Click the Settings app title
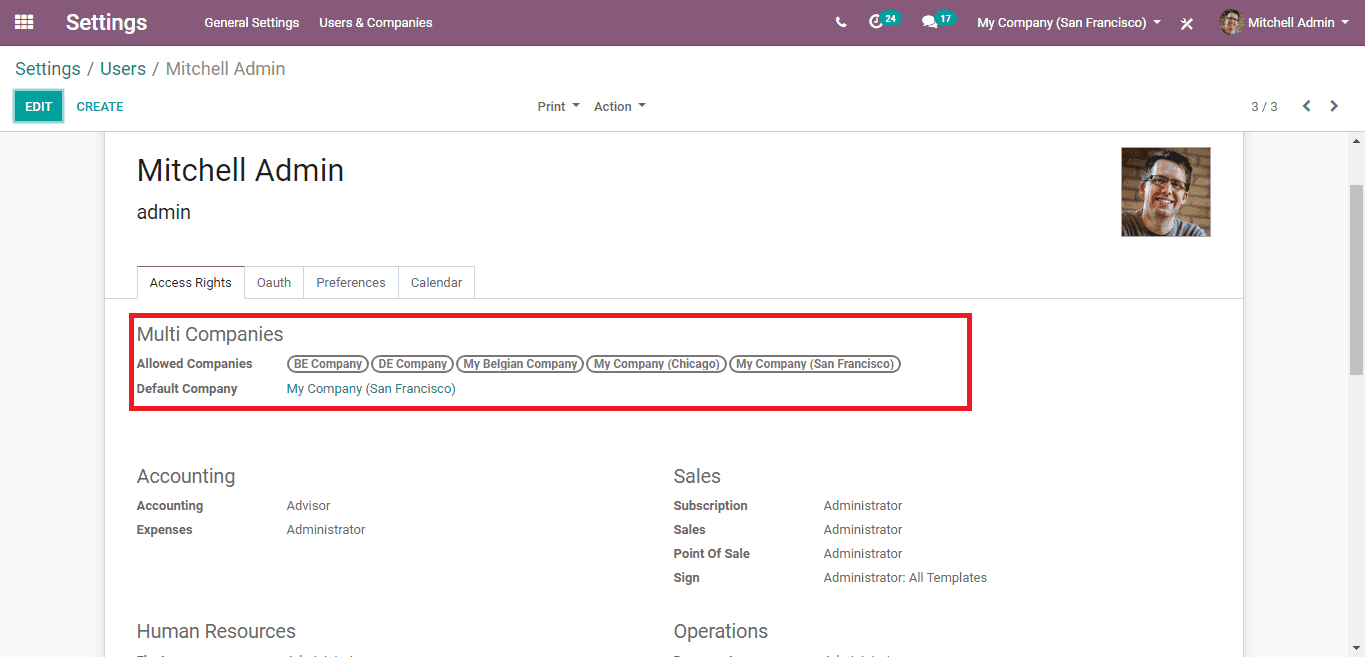Image resolution: width=1365 pixels, height=657 pixels. [106, 22]
